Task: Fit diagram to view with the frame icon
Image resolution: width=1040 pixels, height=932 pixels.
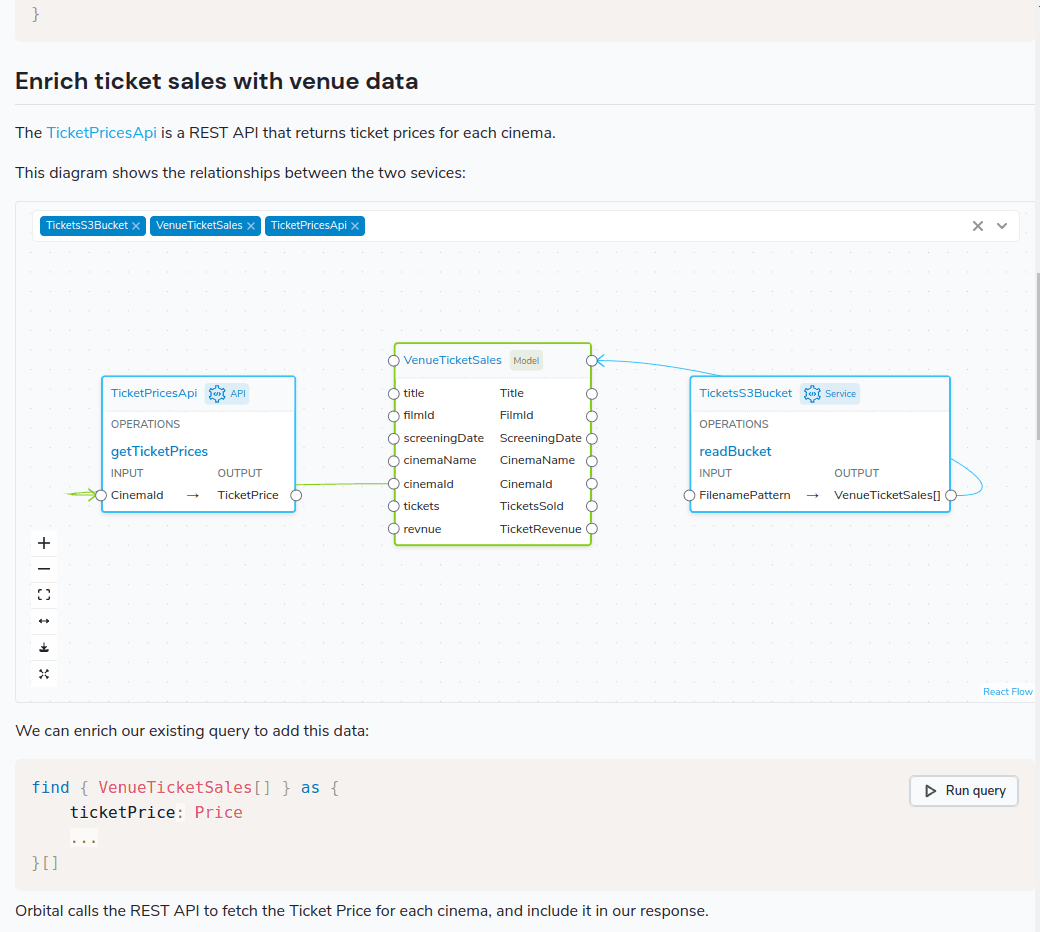Action: 44,595
